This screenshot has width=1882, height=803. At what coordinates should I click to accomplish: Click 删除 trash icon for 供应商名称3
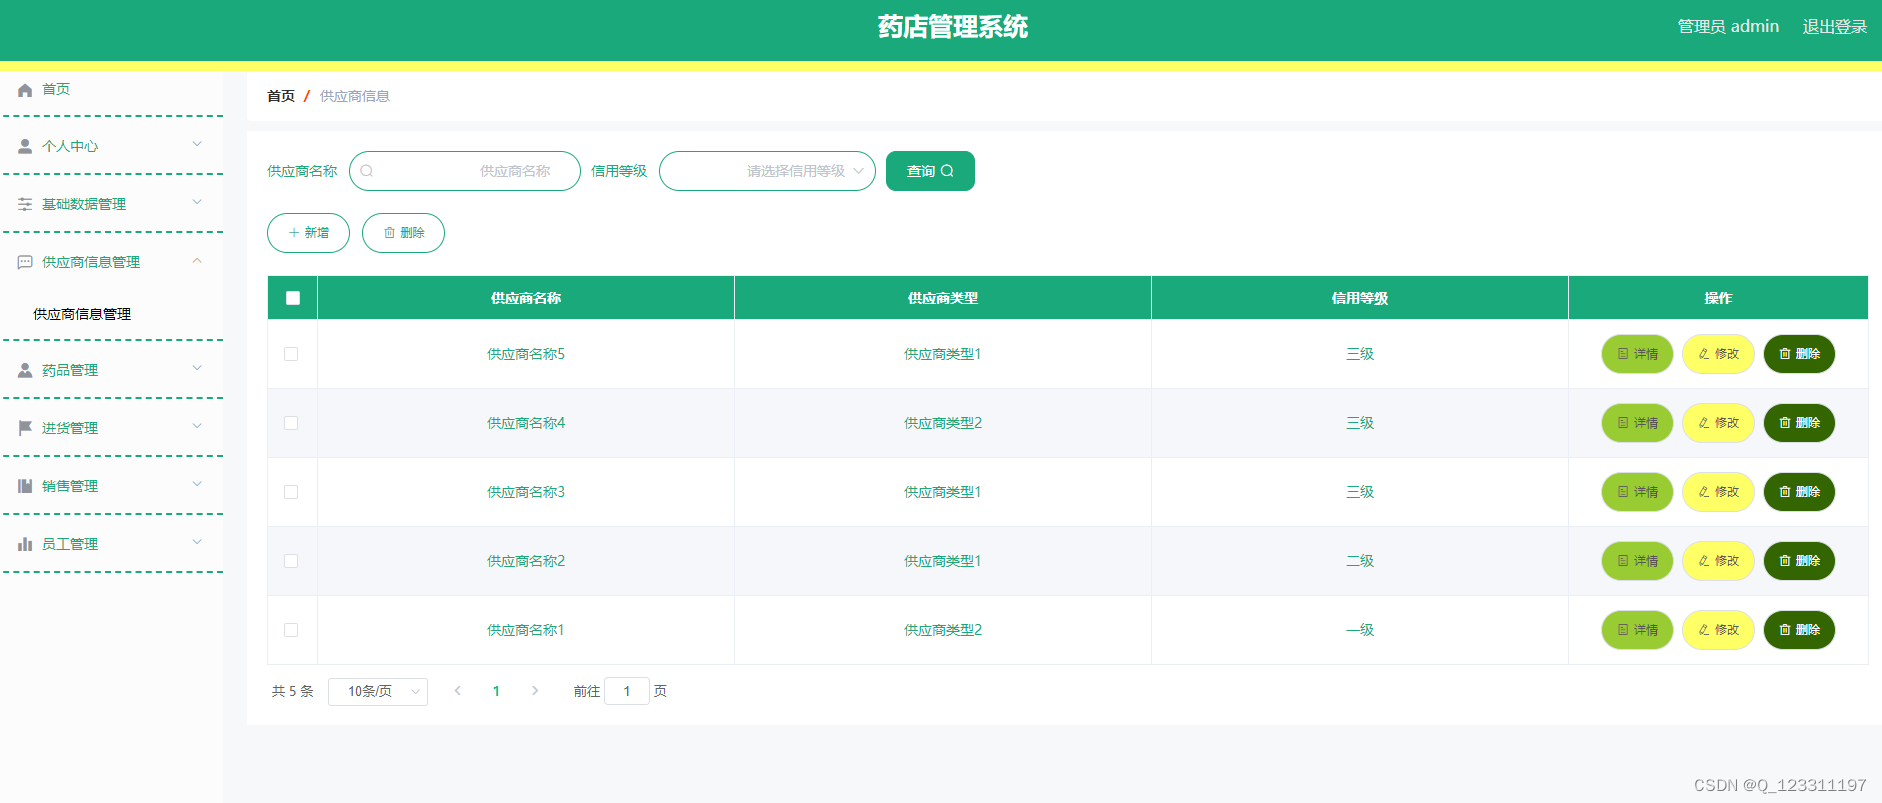pos(1785,492)
